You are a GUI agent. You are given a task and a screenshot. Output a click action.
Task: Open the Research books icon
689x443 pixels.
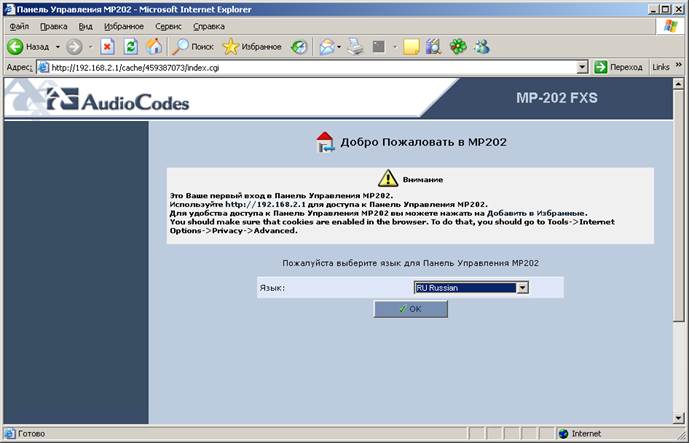coord(433,47)
